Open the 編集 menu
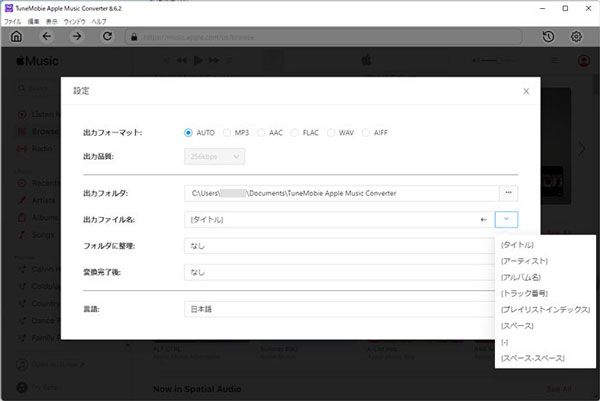Screen dimensions: 600x401 [33, 21]
